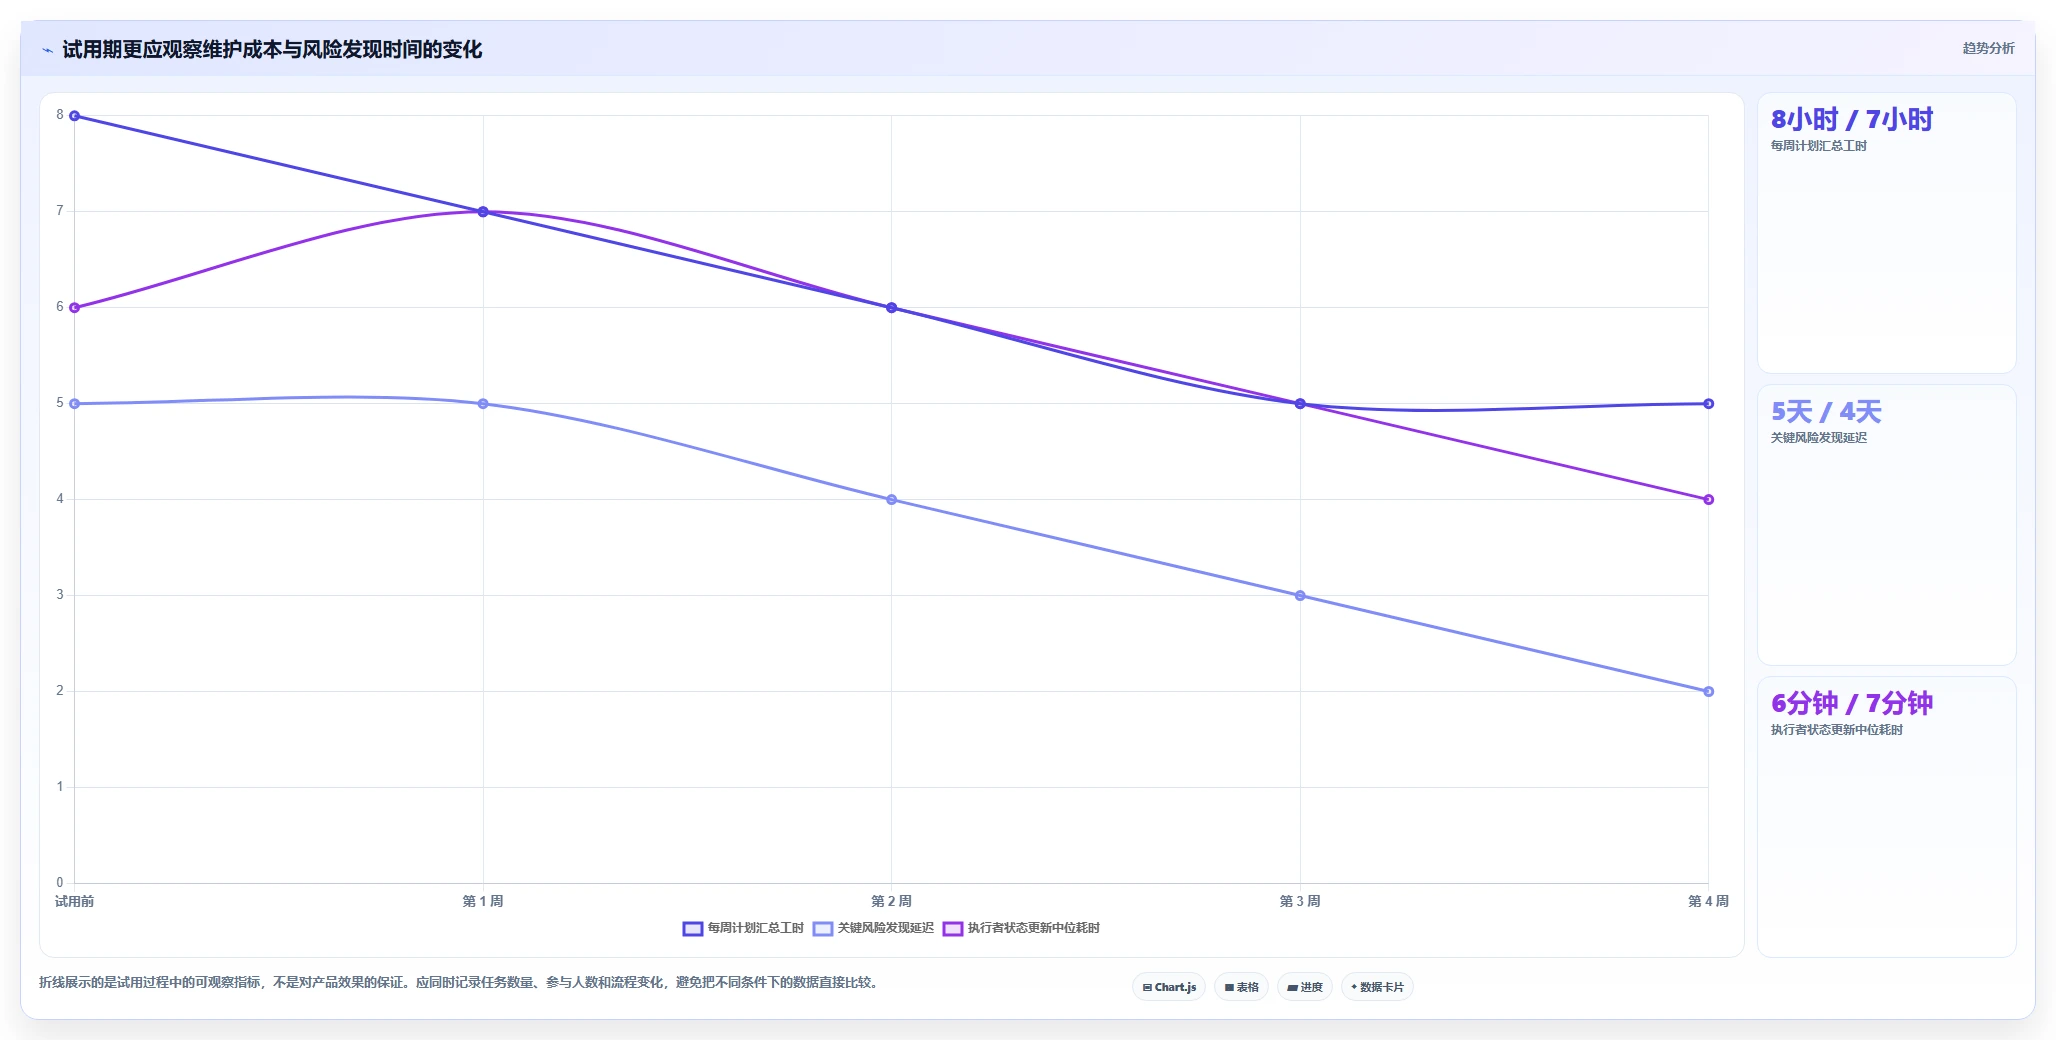Viewport: 2056px width, 1040px height.
Task: Toggle 关键风险发现延迟 legend swatch
Action: [823, 929]
